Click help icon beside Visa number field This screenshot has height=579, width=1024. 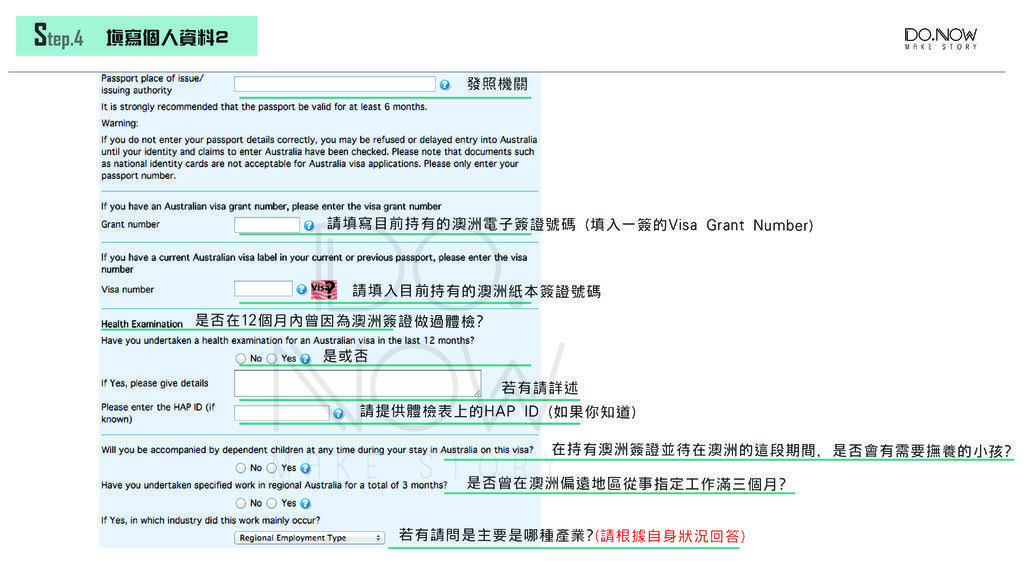[301, 289]
